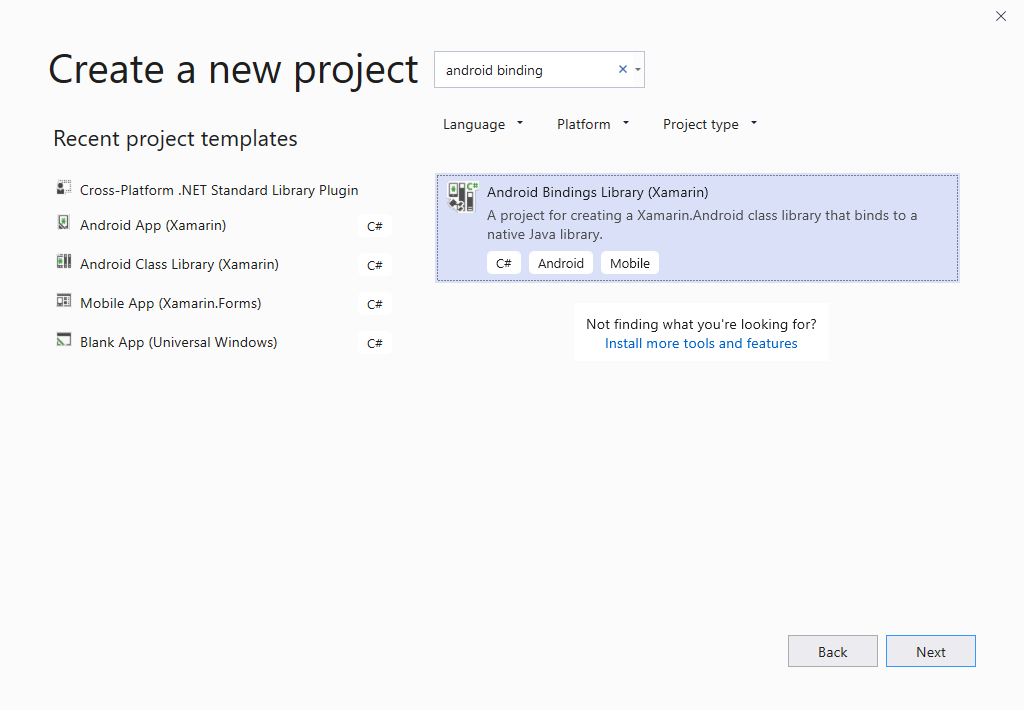Viewport: 1024px width, 710px height.
Task: Go Back to the previous step
Action: (832, 651)
